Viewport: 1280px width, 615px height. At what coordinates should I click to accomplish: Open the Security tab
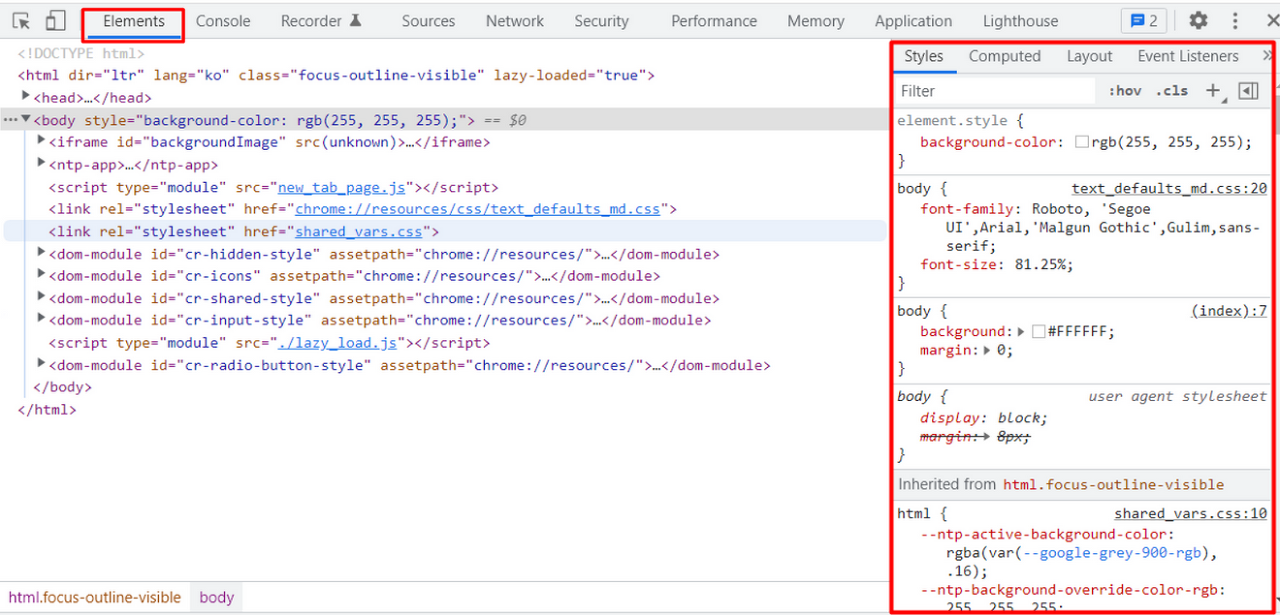click(x=601, y=21)
